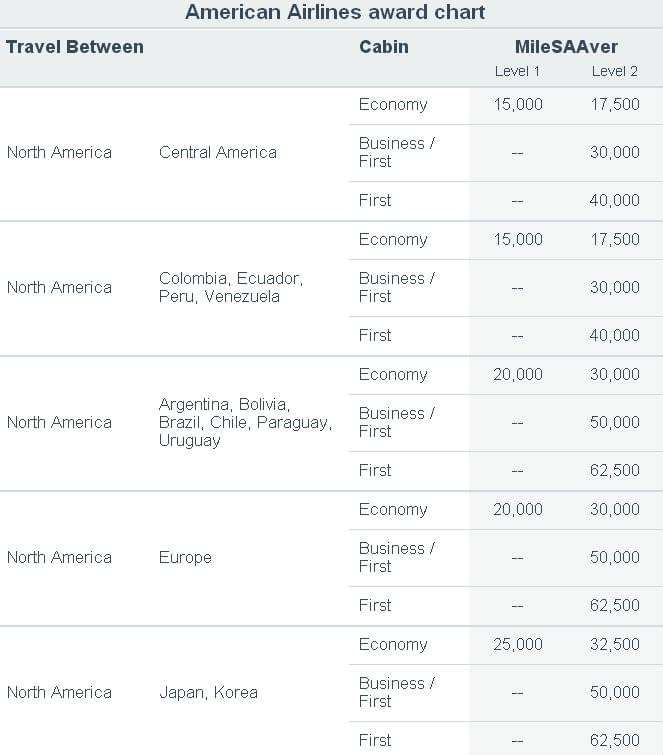Screen dimensions: 663x755
Task: Select 25,000 Economy value for Japan, Korea
Action: (x=518, y=644)
